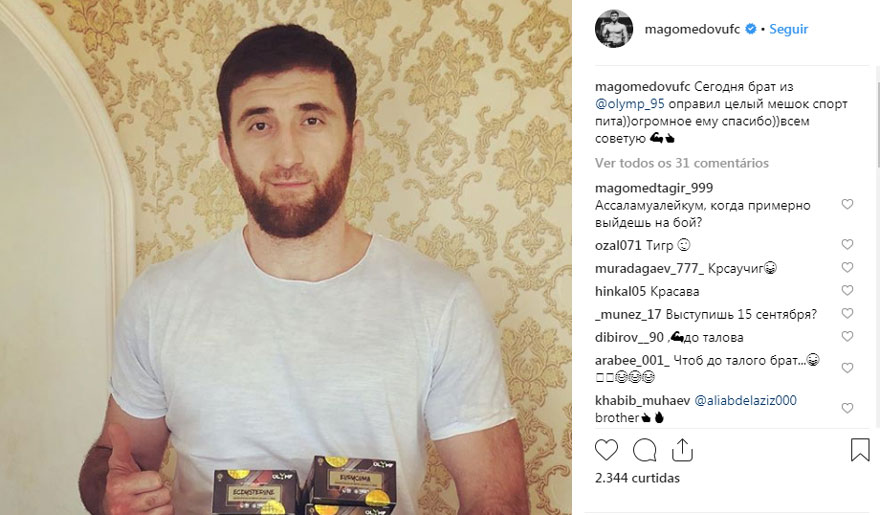Save the post with bookmark icon
Screen dimensions: 880x515
(x=859, y=450)
